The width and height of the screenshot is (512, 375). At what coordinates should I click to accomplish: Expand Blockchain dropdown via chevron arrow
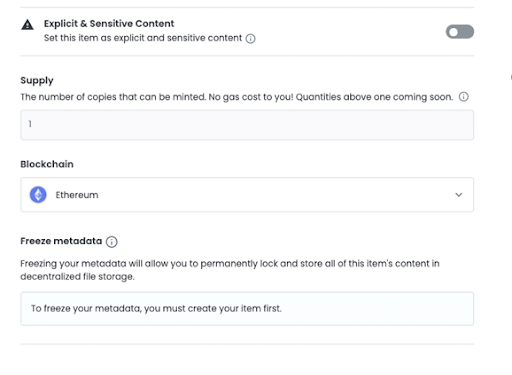tap(459, 195)
